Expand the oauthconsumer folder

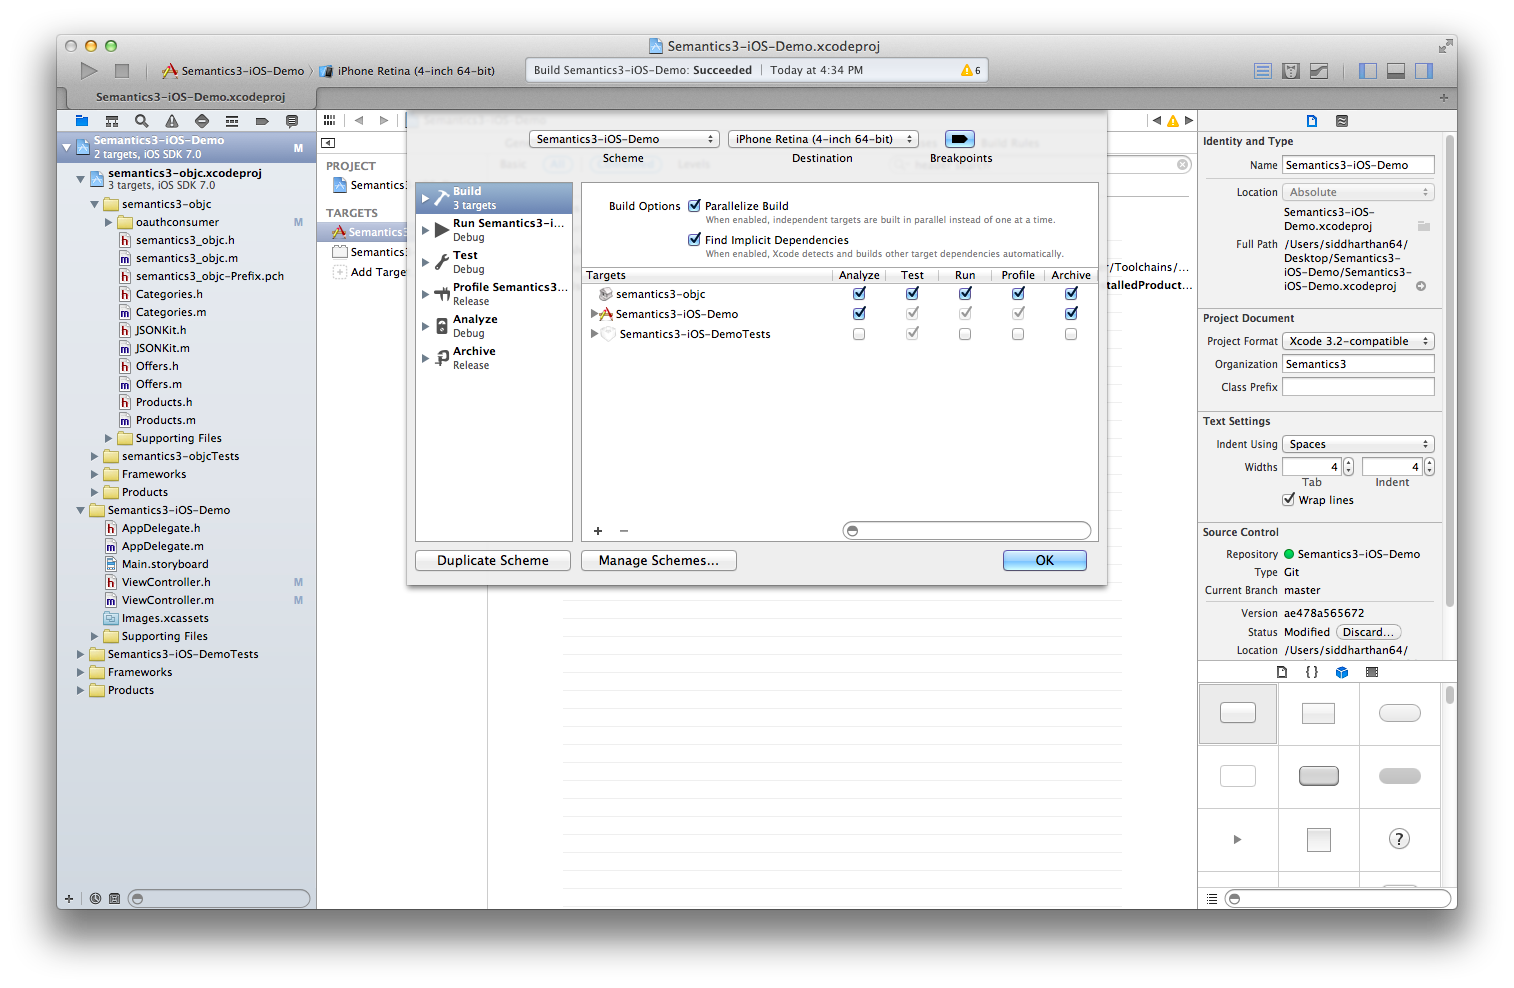tap(109, 222)
